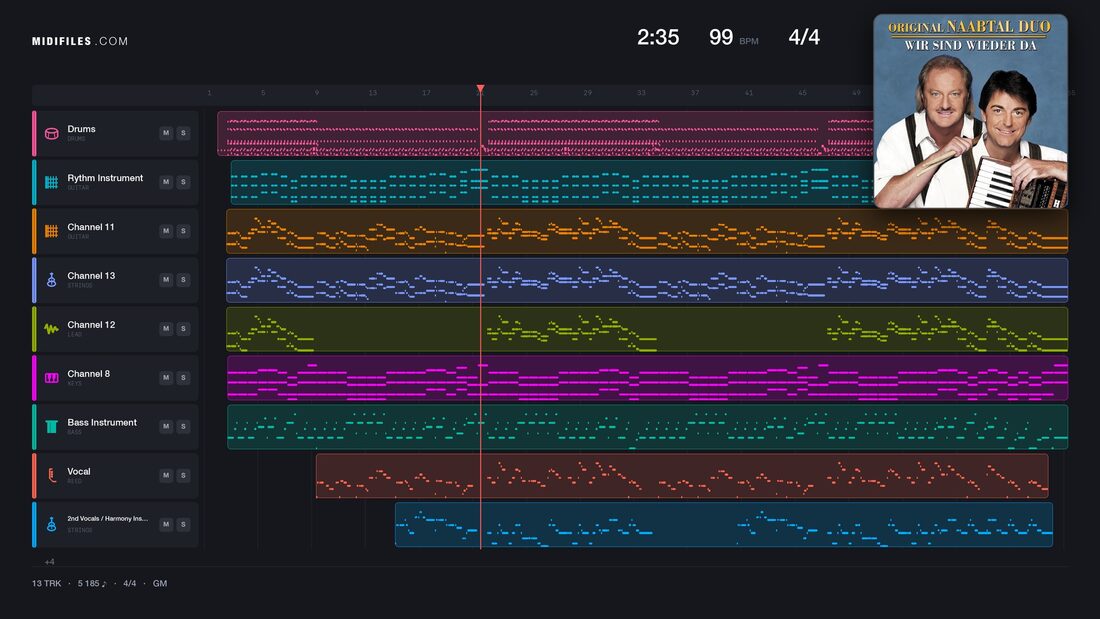
Task: Select the Channel 8 track label
Action: point(88,374)
